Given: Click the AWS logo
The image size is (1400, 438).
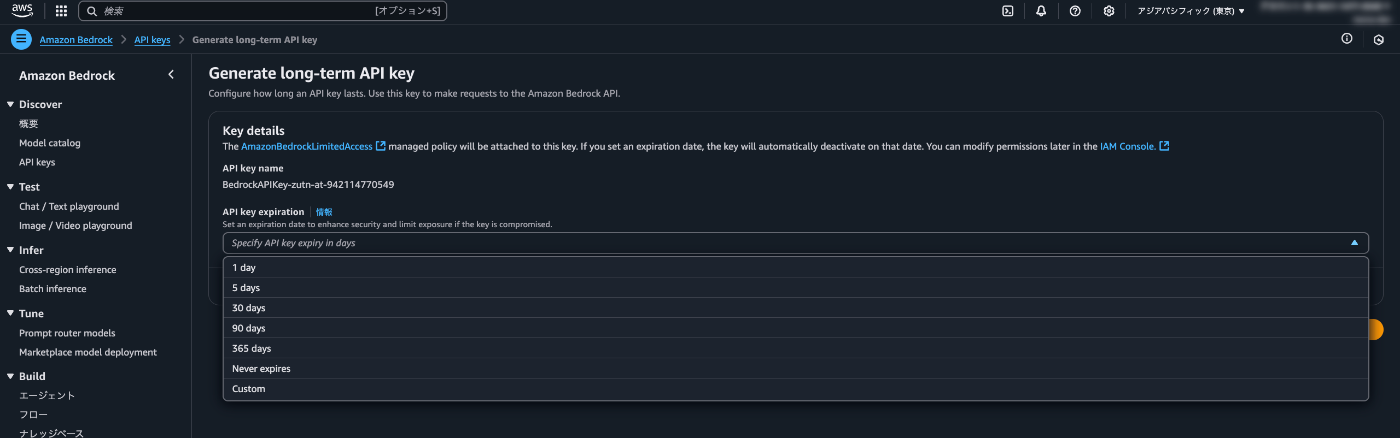Looking at the screenshot, I should pos(22,11).
